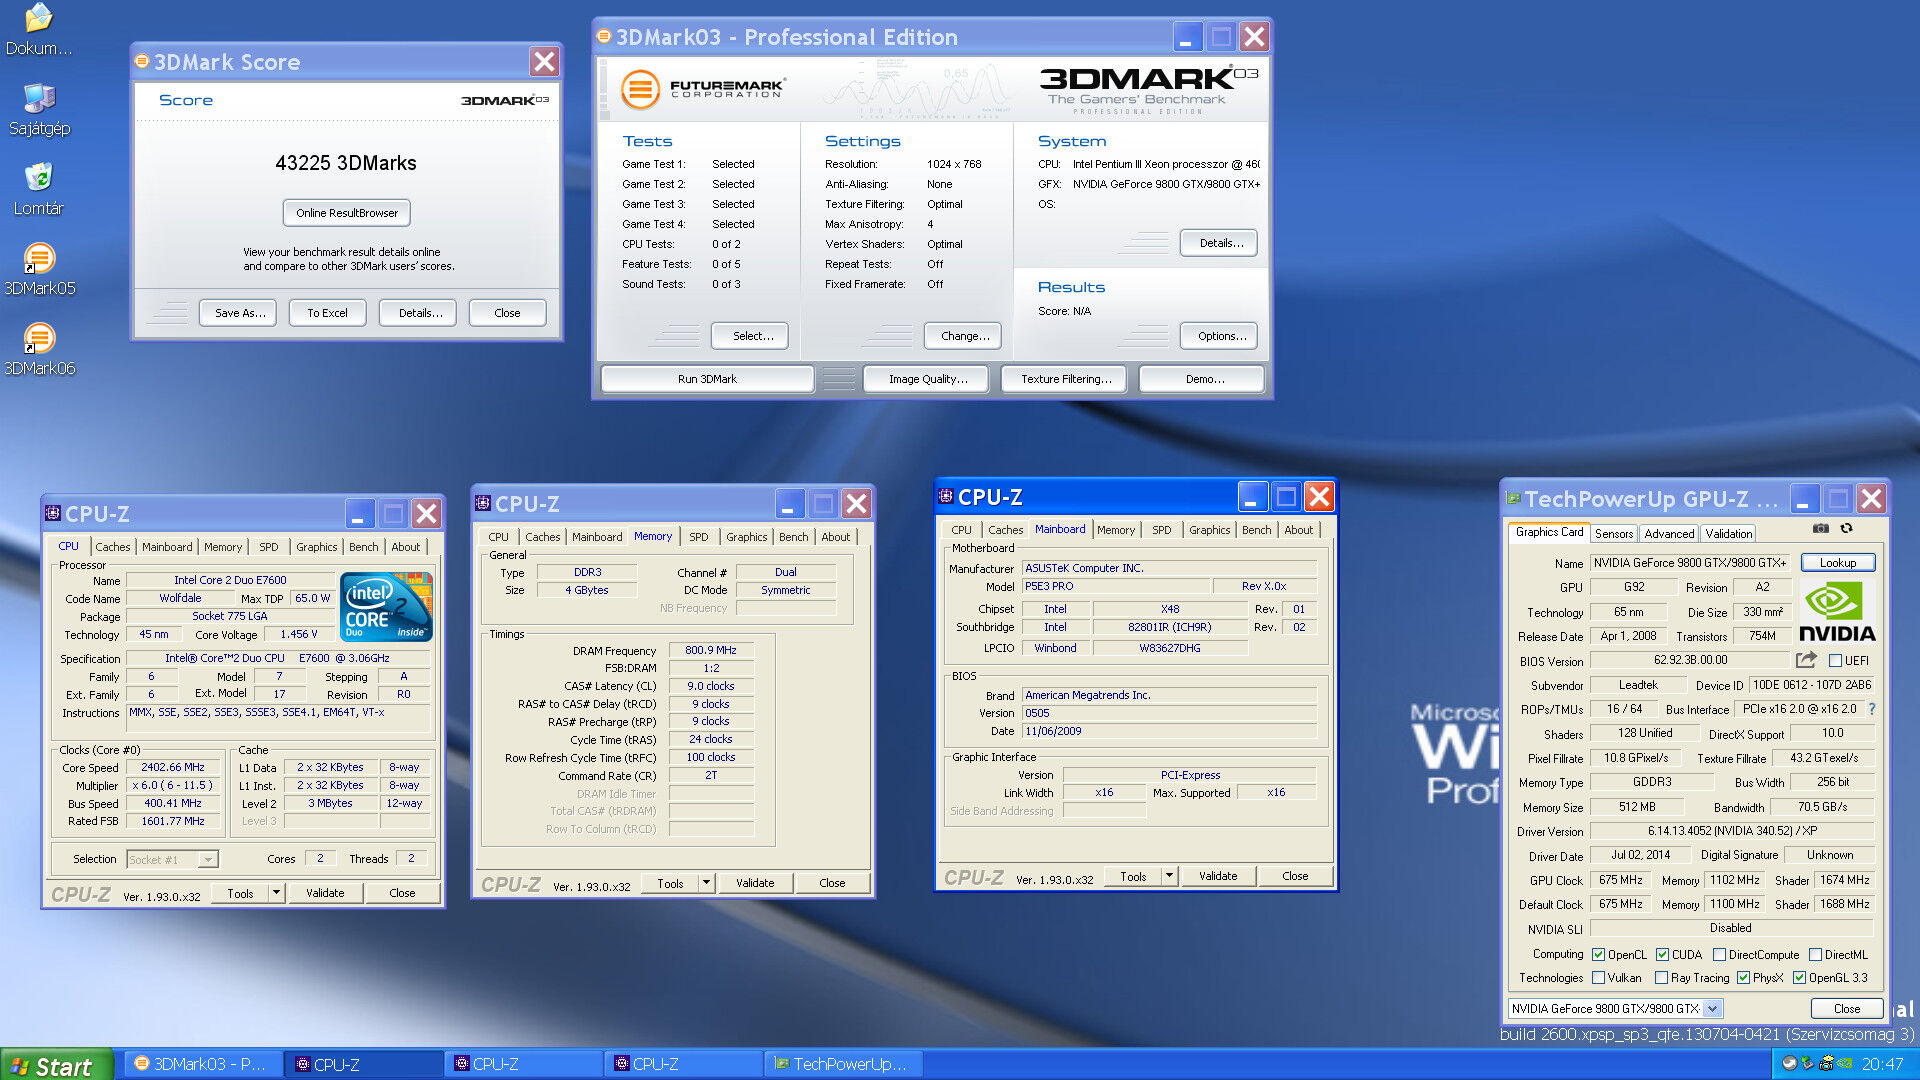Click the 3DMark03 window title bar icon
Screen dimensions: 1920x1080
(604, 37)
